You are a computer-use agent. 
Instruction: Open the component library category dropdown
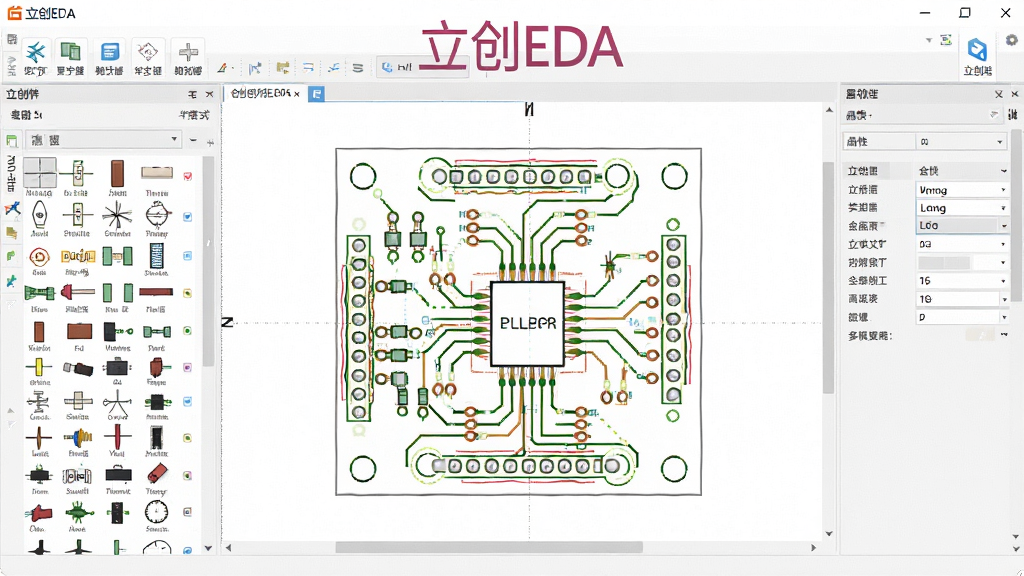(103, 140)
